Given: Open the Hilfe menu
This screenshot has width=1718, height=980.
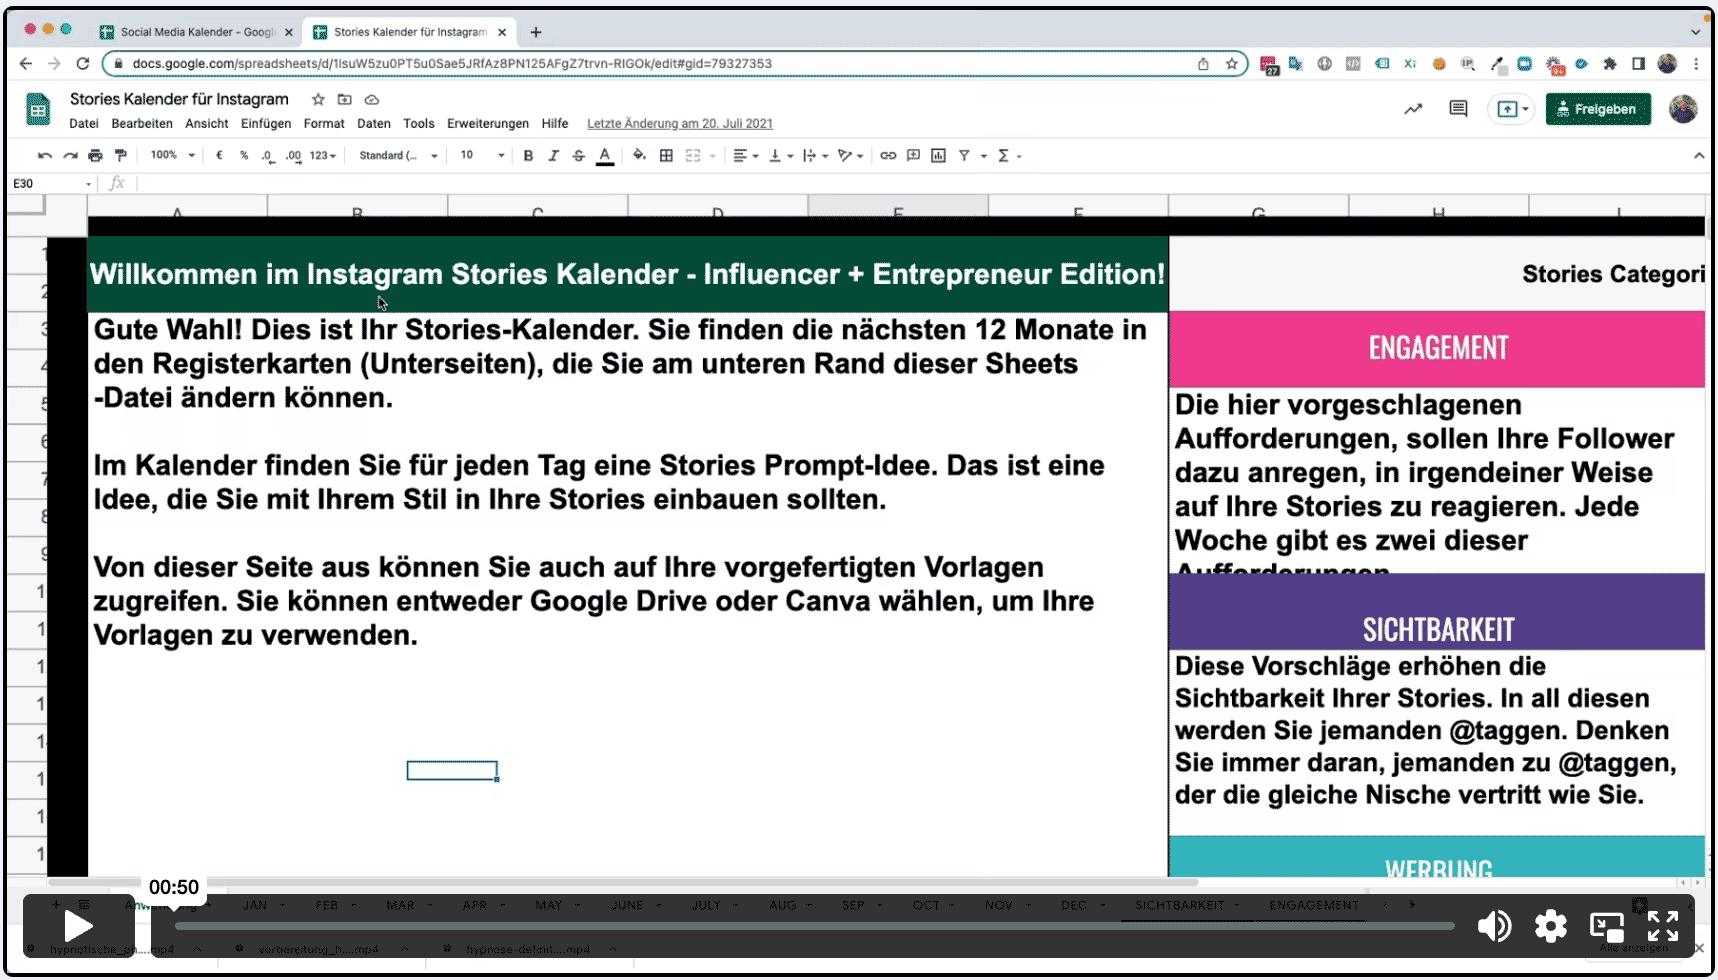Looking at the screenshot, I should click(555, 124).
